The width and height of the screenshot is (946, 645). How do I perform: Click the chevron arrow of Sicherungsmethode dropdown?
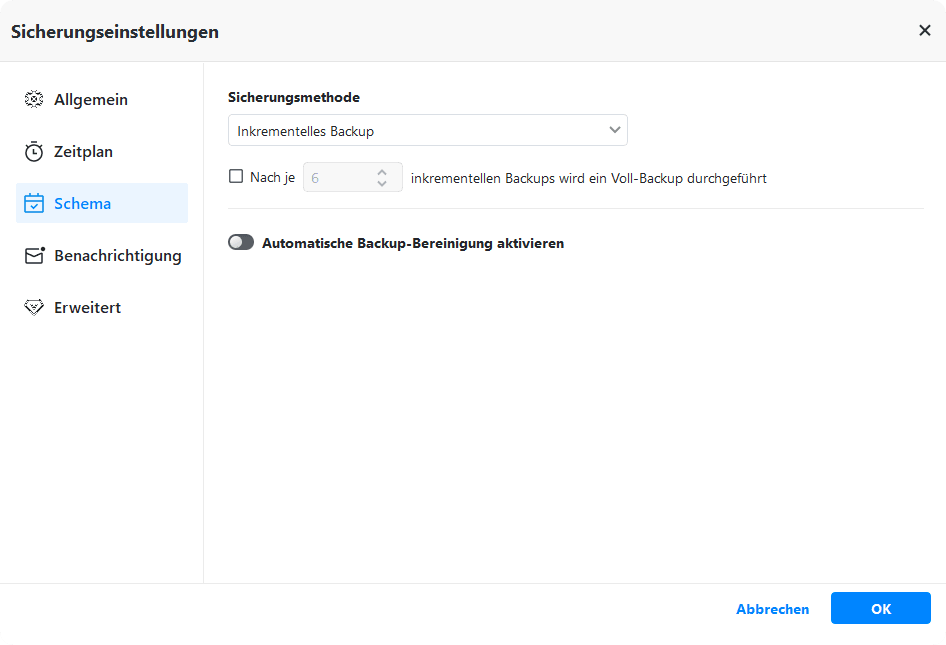(614, 131)
